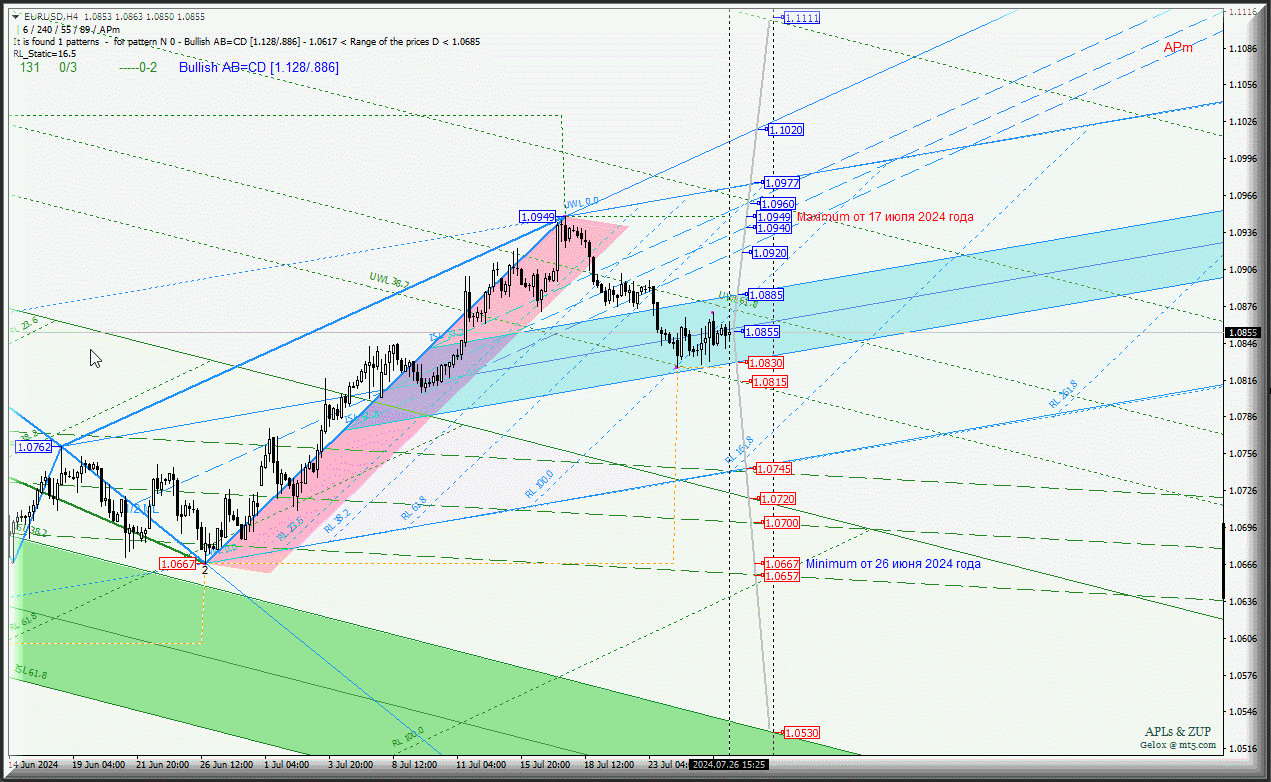Select the 1.0885 blue price tag

pyautogui.click(x=765, y=295)
